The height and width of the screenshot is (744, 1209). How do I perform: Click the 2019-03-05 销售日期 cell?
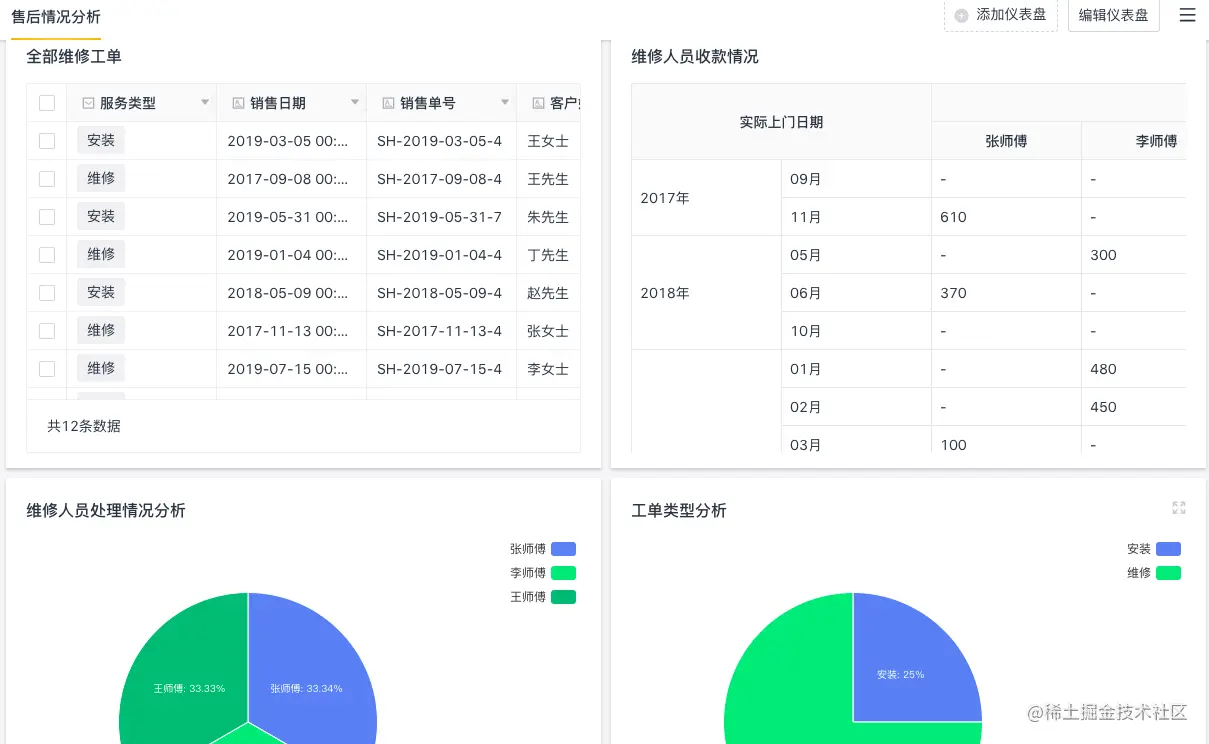coord(291,141)
